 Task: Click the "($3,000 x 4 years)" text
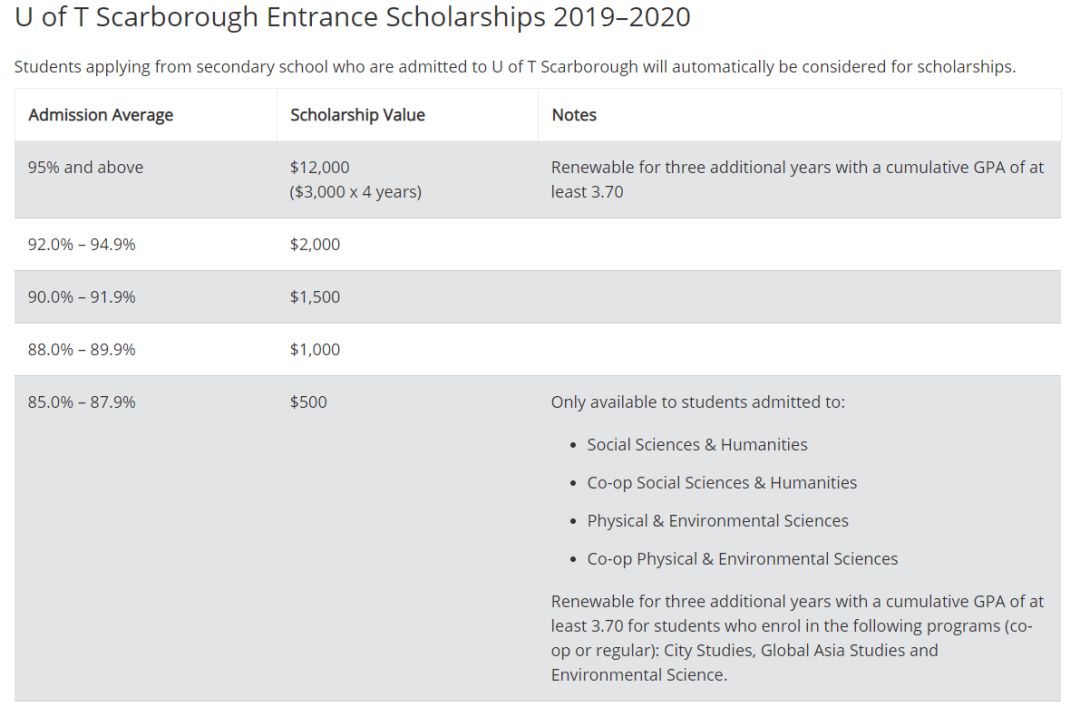pyautogui.click(x=355, y=192)
